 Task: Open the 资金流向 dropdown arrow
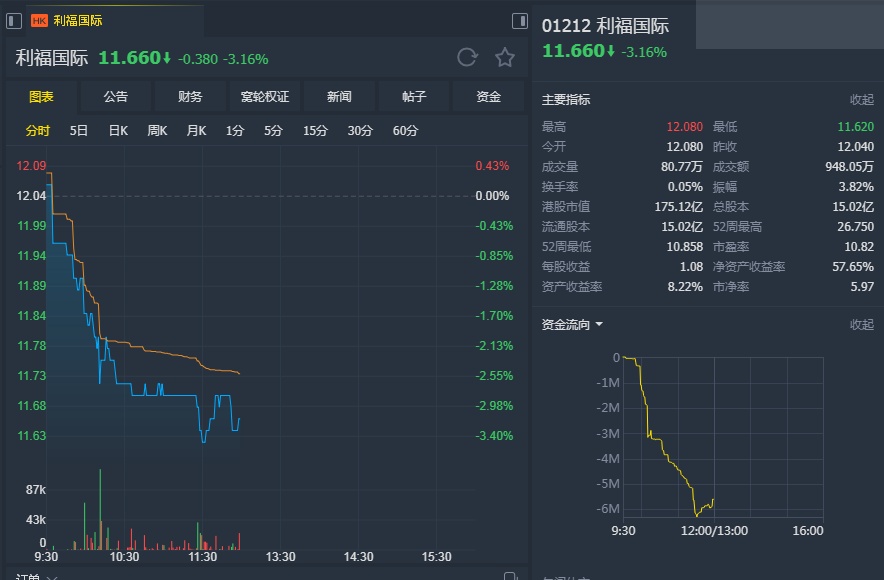pyautogui.click(x=599, y=325)
